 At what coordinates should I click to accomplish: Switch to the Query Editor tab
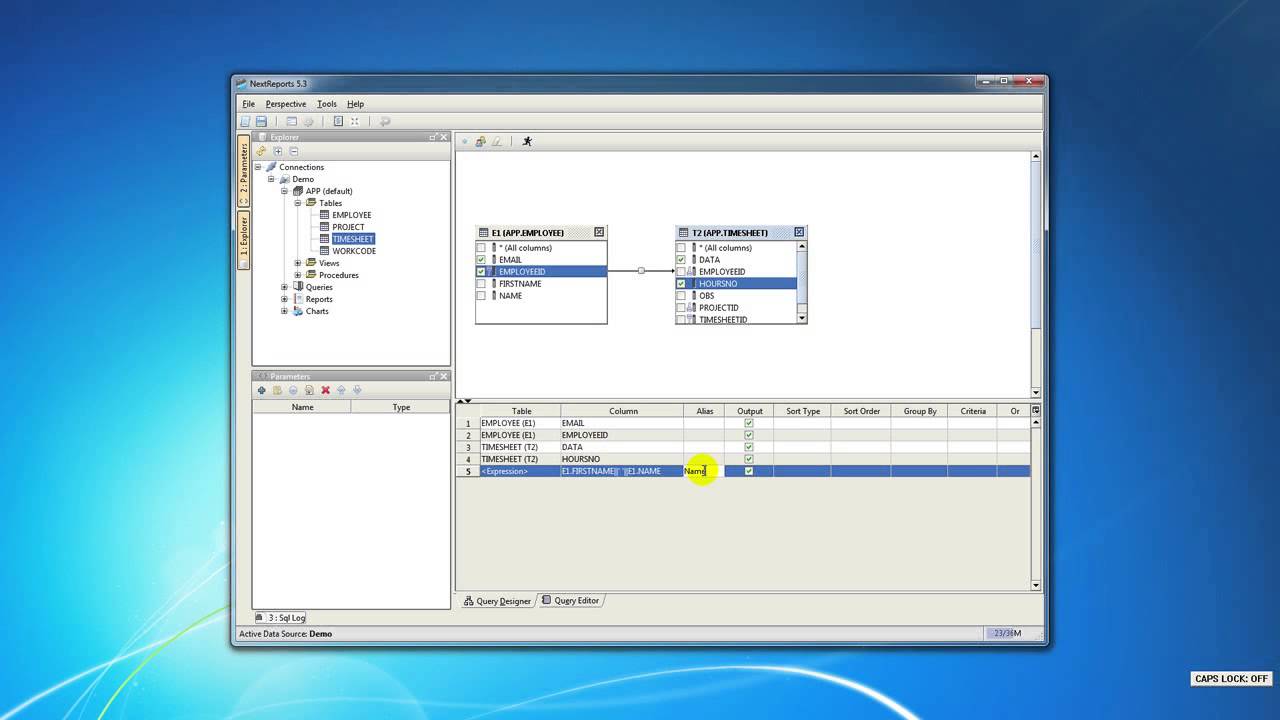click(x=570, y=601)
